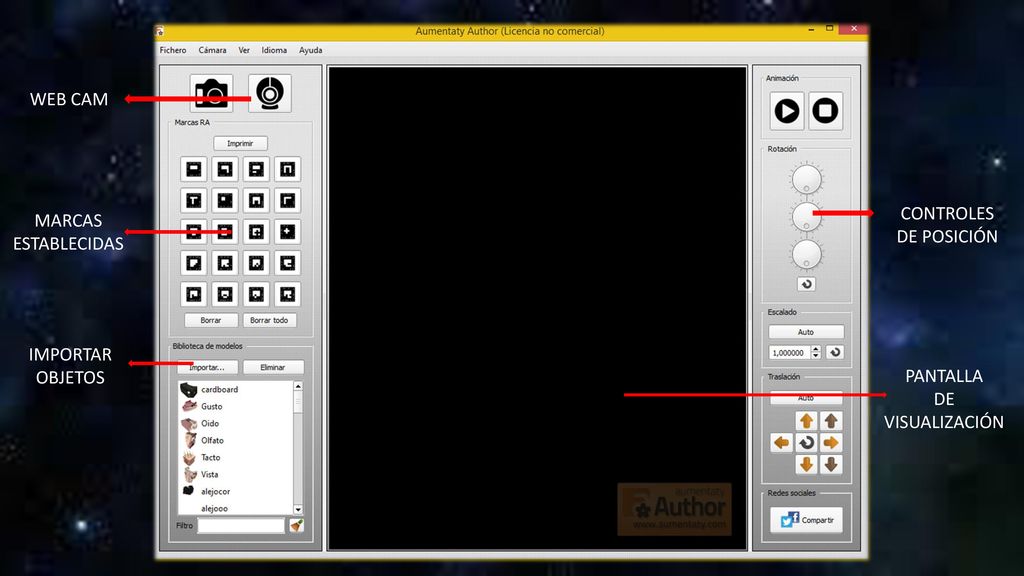The image size is (1024, 576).
Task: Translate model with left orange arrow
Action: click(781, 443)
